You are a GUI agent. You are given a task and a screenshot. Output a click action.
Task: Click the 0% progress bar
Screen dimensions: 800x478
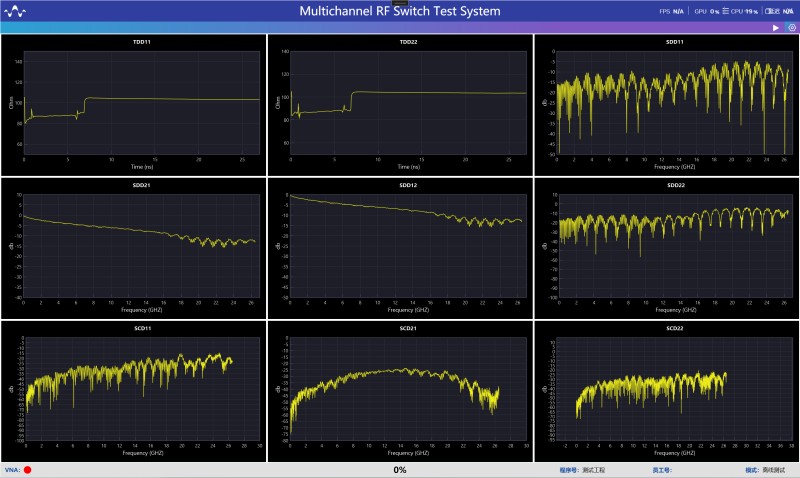[x=400, y=469]
